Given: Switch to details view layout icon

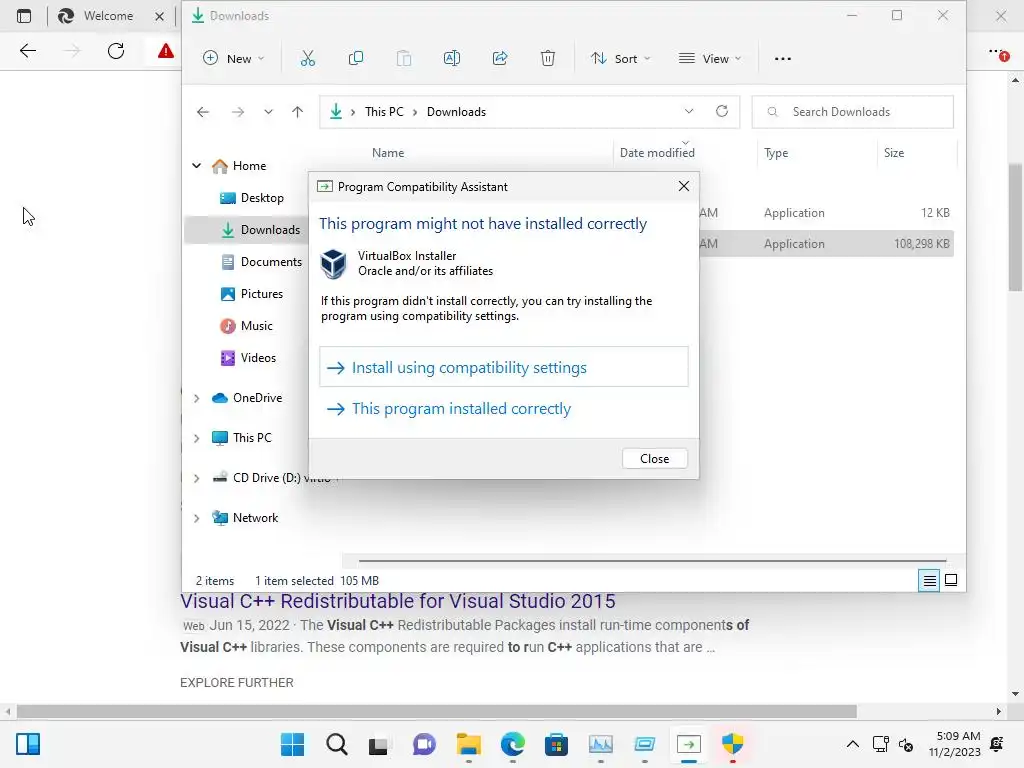Looking at the screenshot, I should [929, 580].
